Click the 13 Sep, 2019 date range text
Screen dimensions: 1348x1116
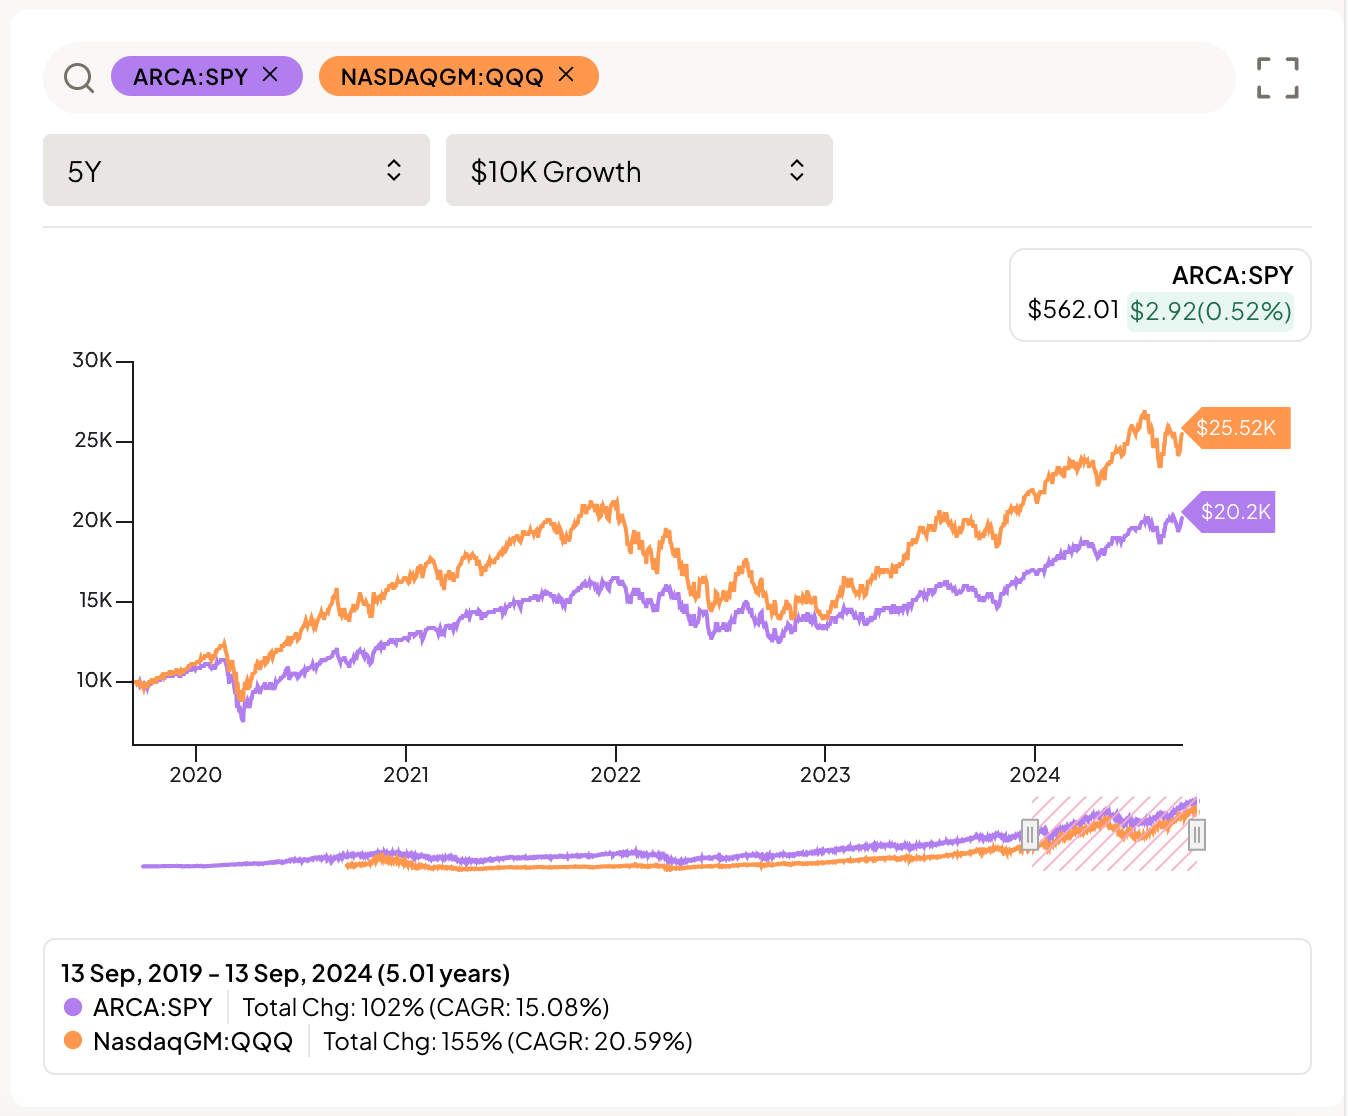pyautogui.click(x=285, y=973)
